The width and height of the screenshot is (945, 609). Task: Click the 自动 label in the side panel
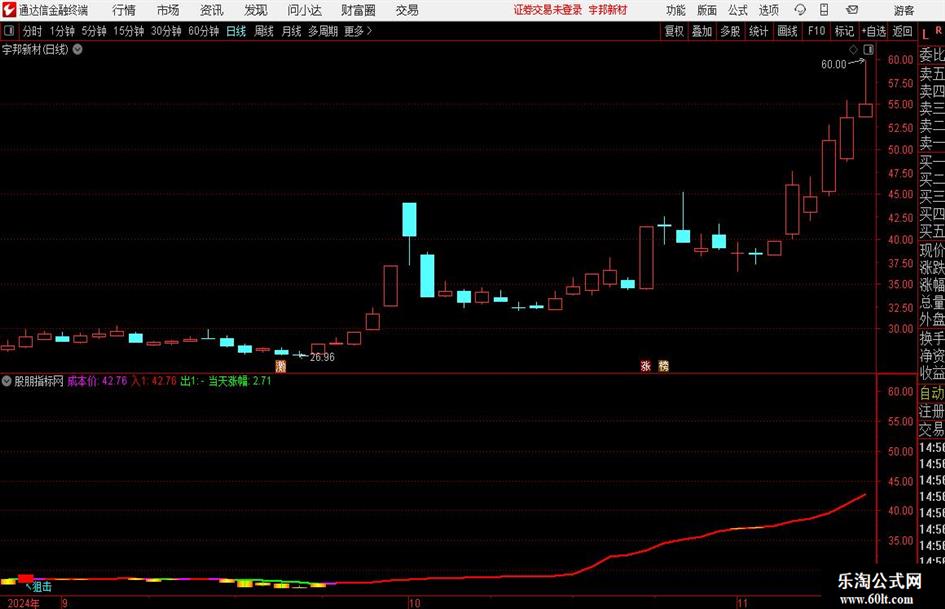coord(932,393)
